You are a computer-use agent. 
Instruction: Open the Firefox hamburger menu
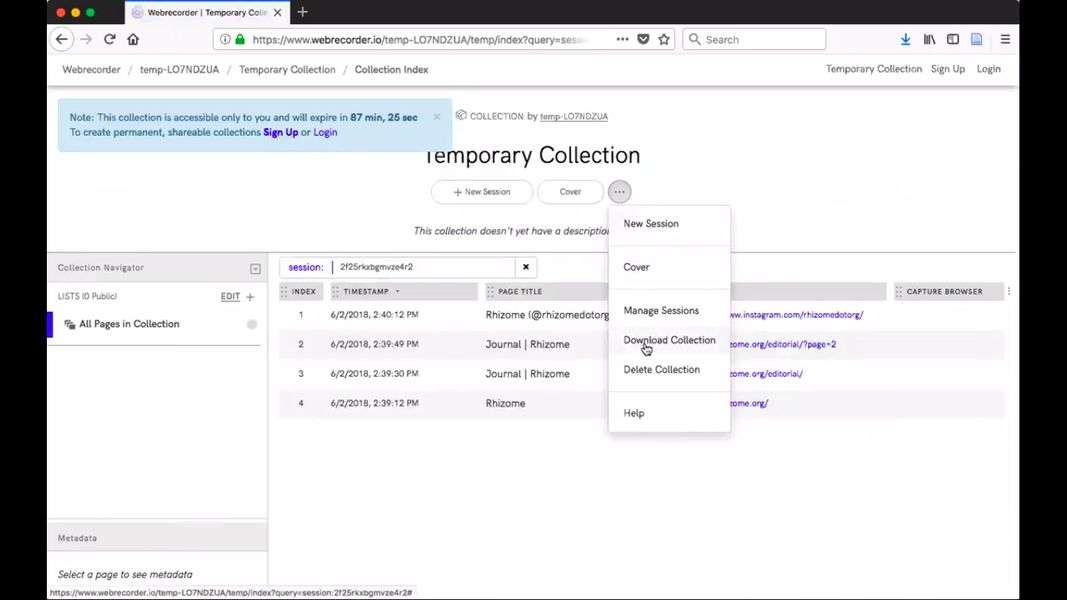(x=1005, y=39)
